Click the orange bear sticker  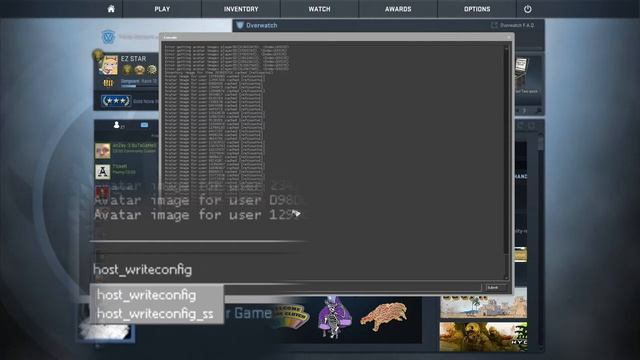[384, 316]
